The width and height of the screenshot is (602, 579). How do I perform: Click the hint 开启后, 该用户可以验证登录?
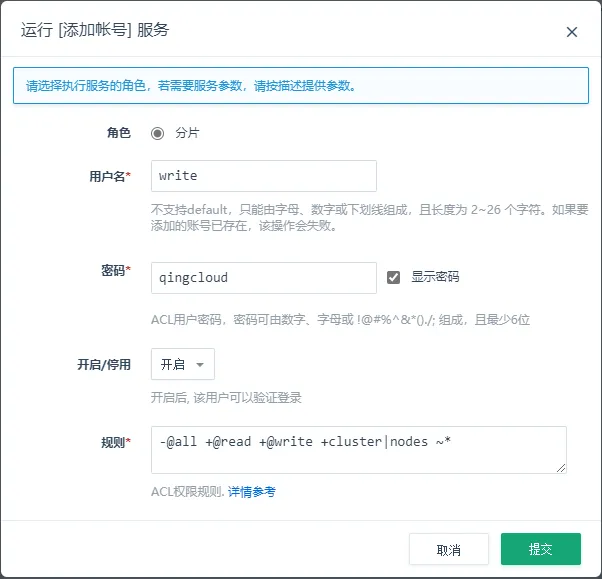pyautogui.click(x=226, y=397)
